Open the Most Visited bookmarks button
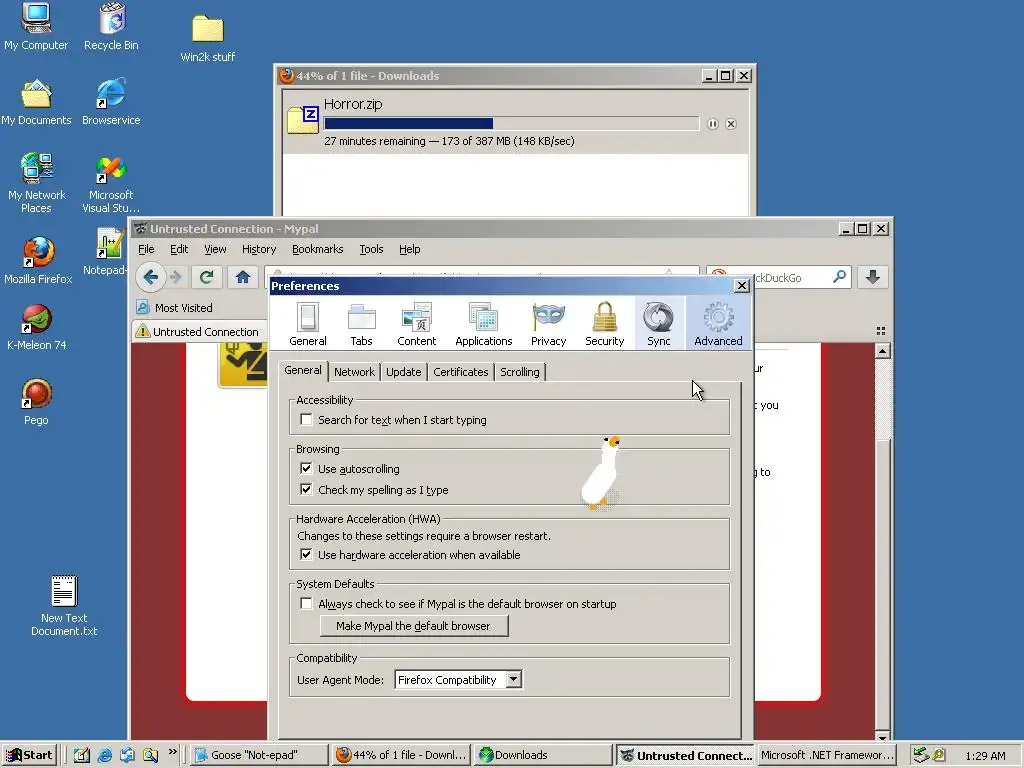Image resolution: width=1024 pixels, height=768 pixels. pos(175,308)
